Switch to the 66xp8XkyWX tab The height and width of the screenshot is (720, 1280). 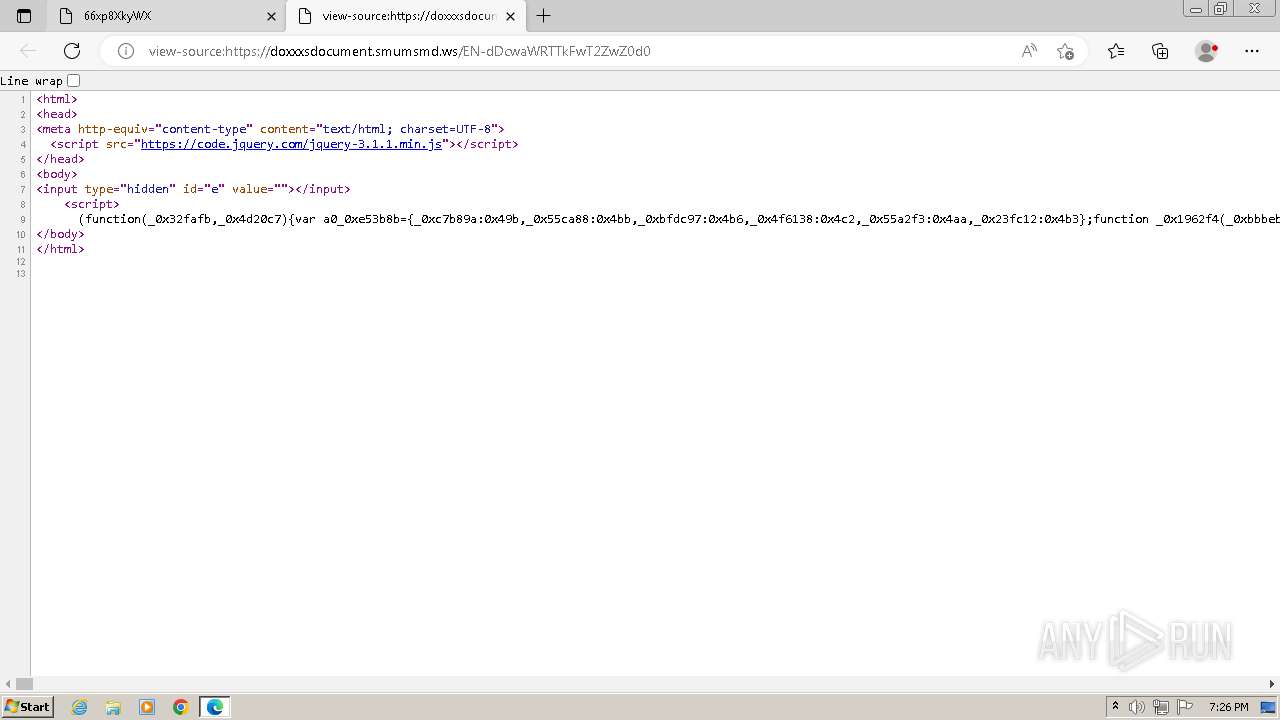click(x=166, y=16)
